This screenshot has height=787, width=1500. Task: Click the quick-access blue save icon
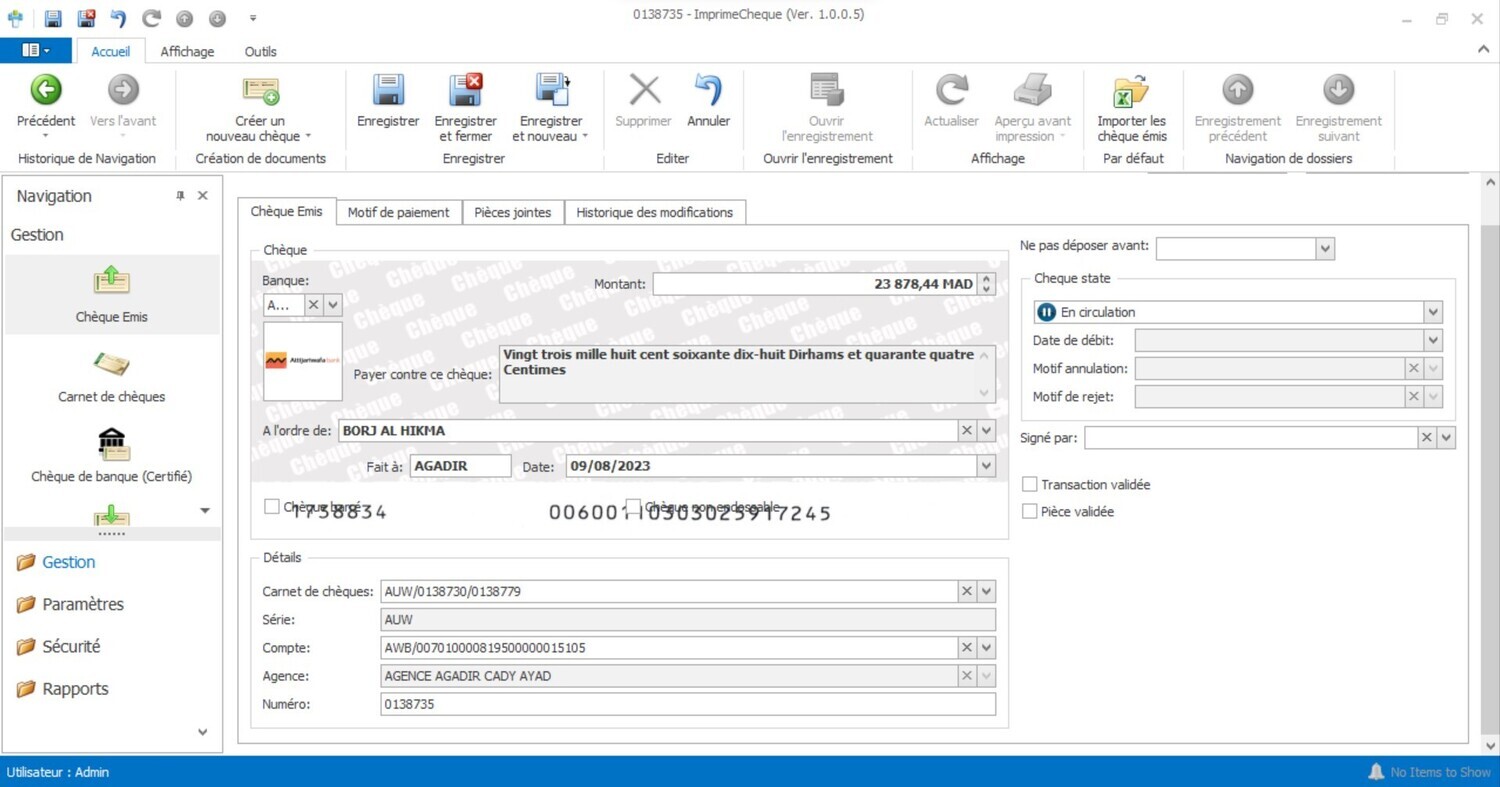(53, 18)
